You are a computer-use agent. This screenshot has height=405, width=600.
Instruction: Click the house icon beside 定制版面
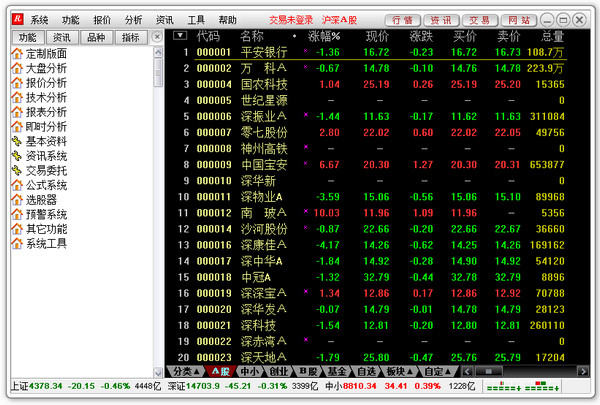click(17, 54)
